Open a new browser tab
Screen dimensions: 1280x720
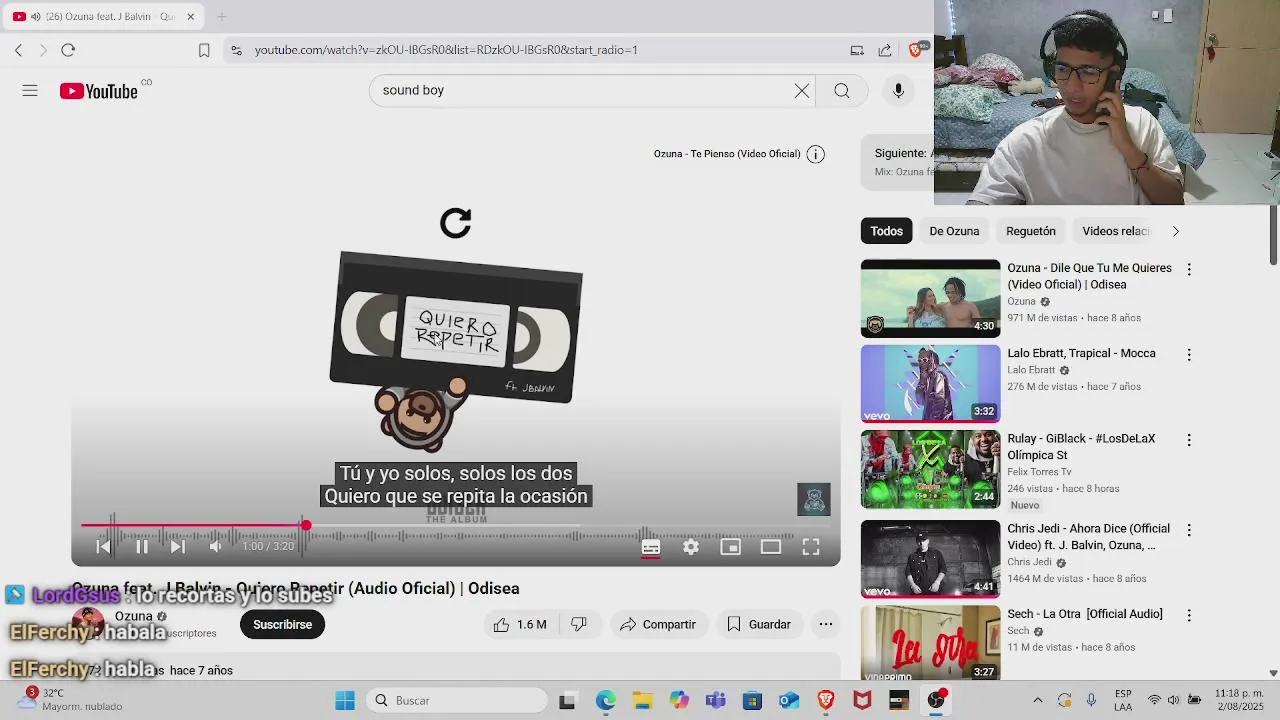tap(222, 16)
